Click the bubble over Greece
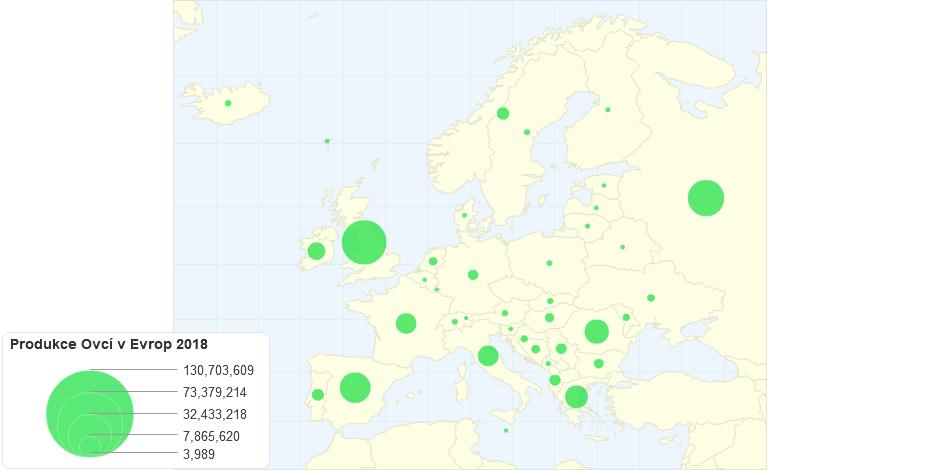The height and width of the screenshot is (470, 940). tap(576, 397)
